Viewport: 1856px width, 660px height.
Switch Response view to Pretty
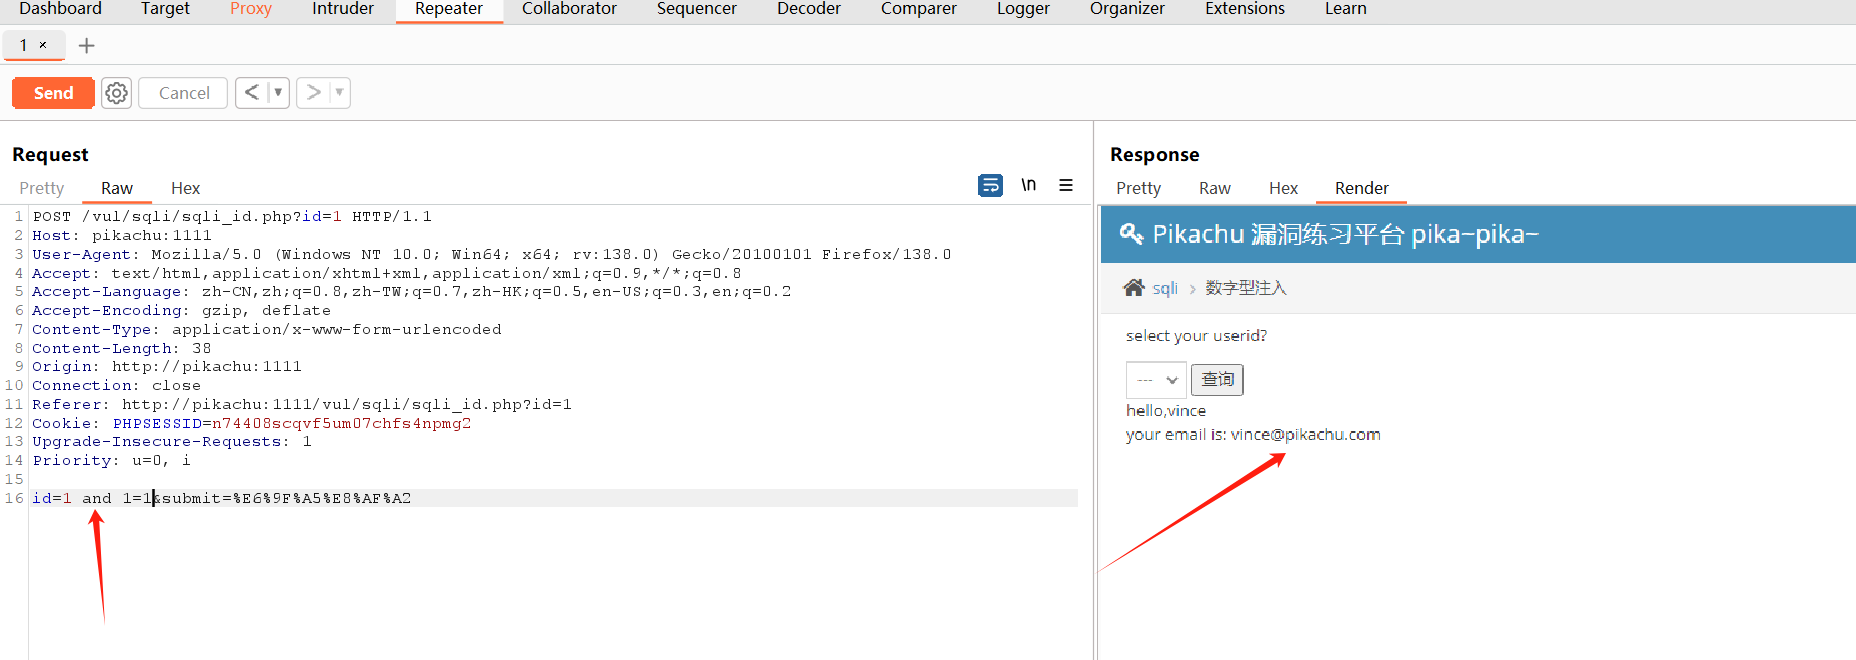1138,188
